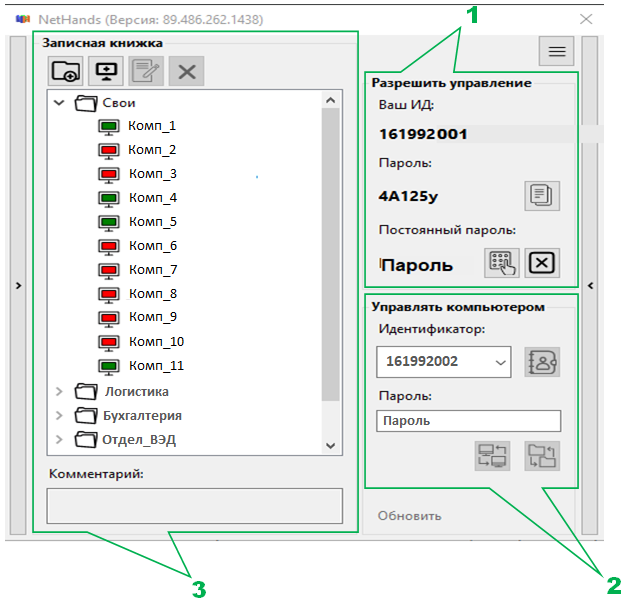Click the remote control connect icon
Screen dimensions: 638x610
point(492,455)
